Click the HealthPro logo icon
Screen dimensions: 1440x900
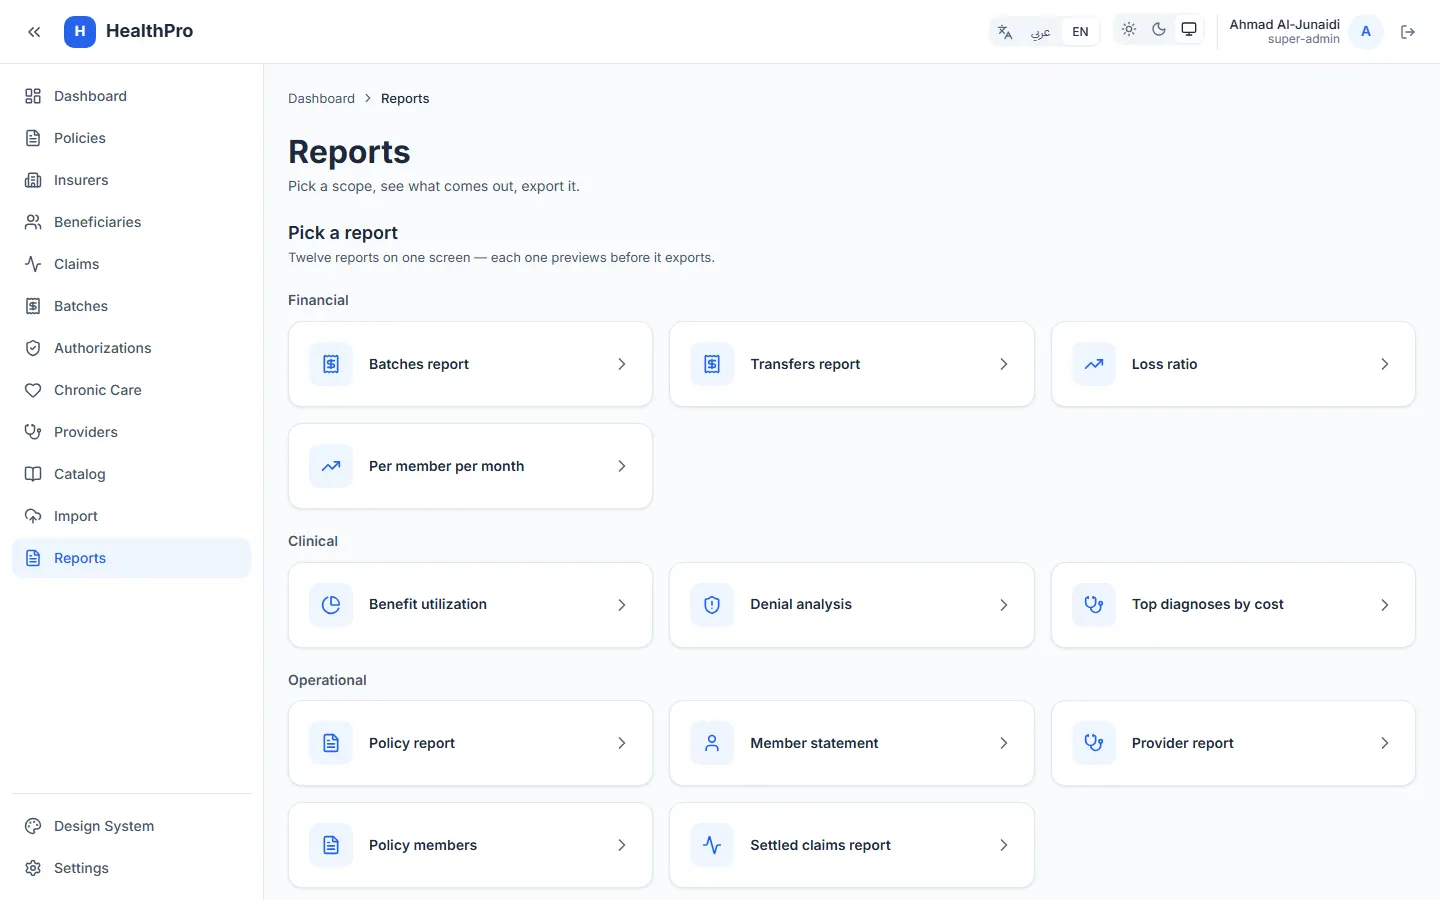point(80,32)
